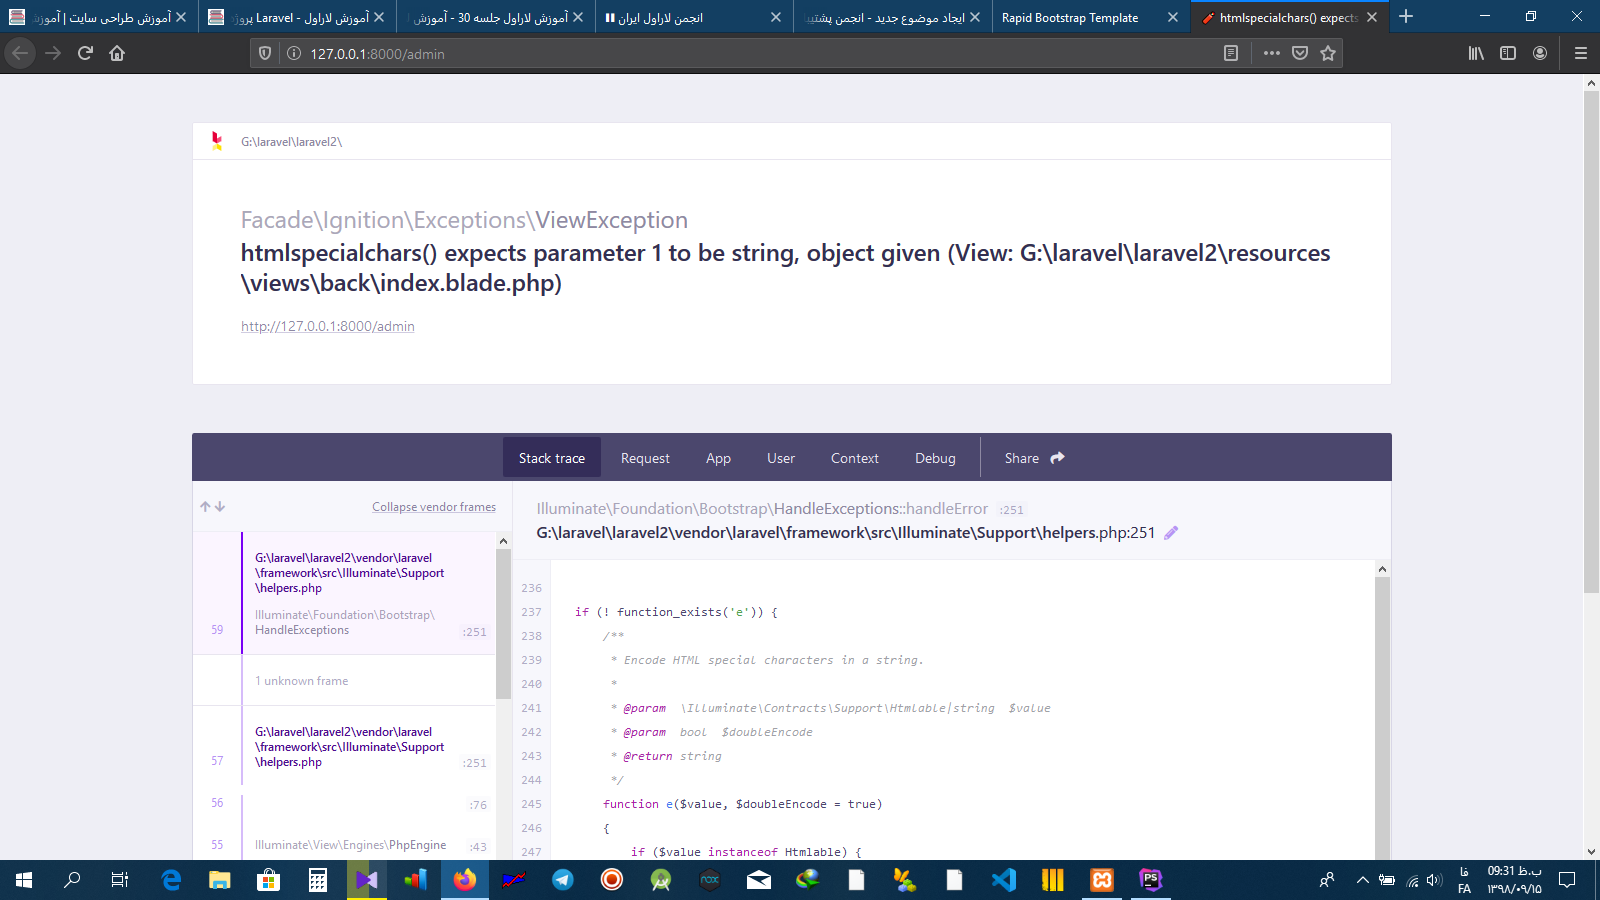This screenshot has width=1600, height=900.
Task: Open the tracking protection shield icon
Action: pyautogui.click(x=265, y=53)
